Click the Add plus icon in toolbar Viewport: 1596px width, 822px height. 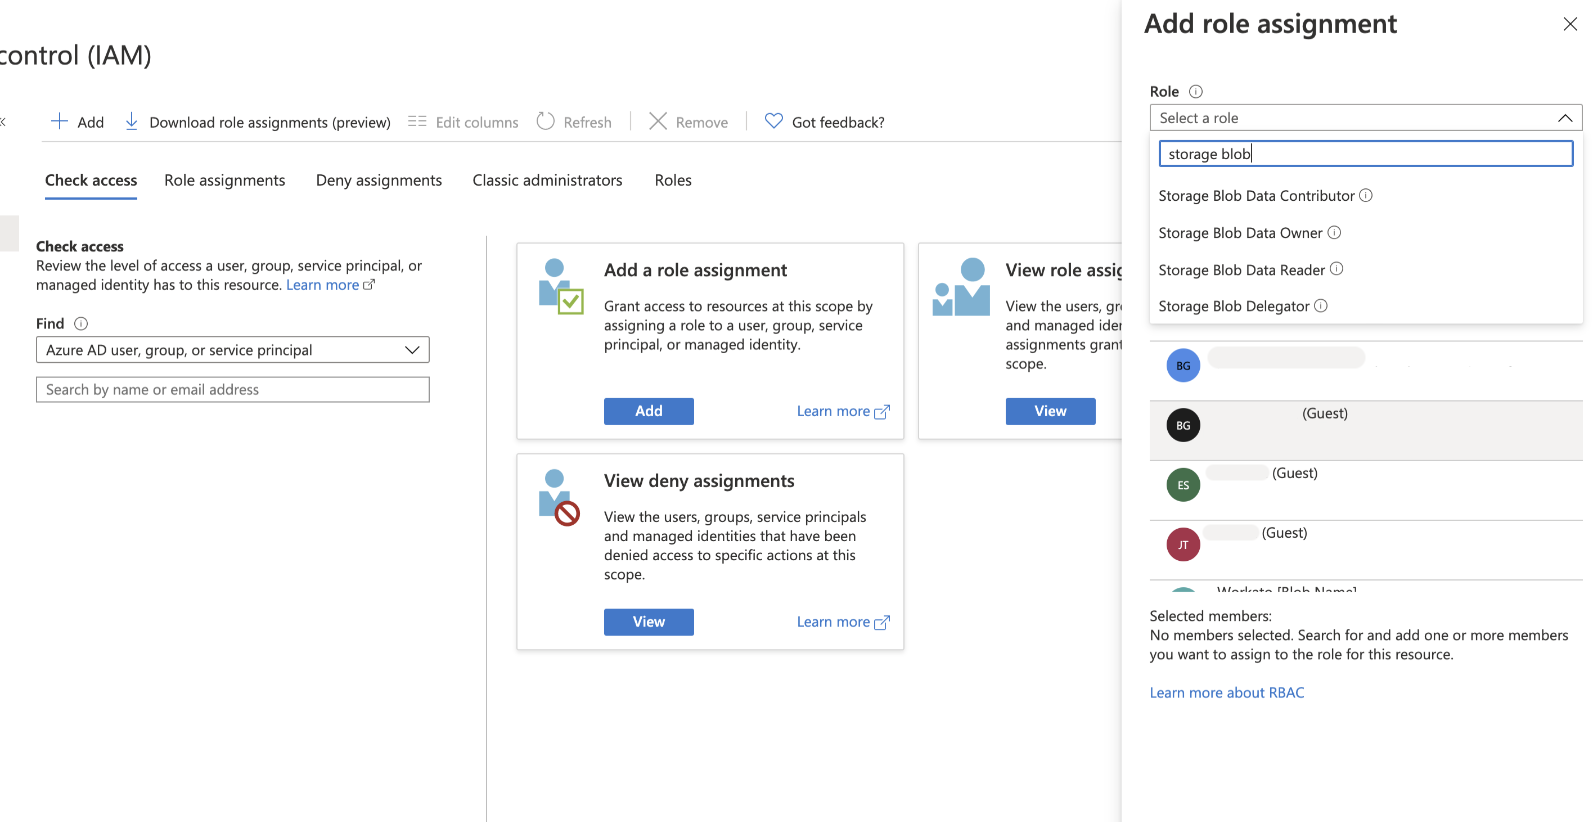tap(59, 121)
